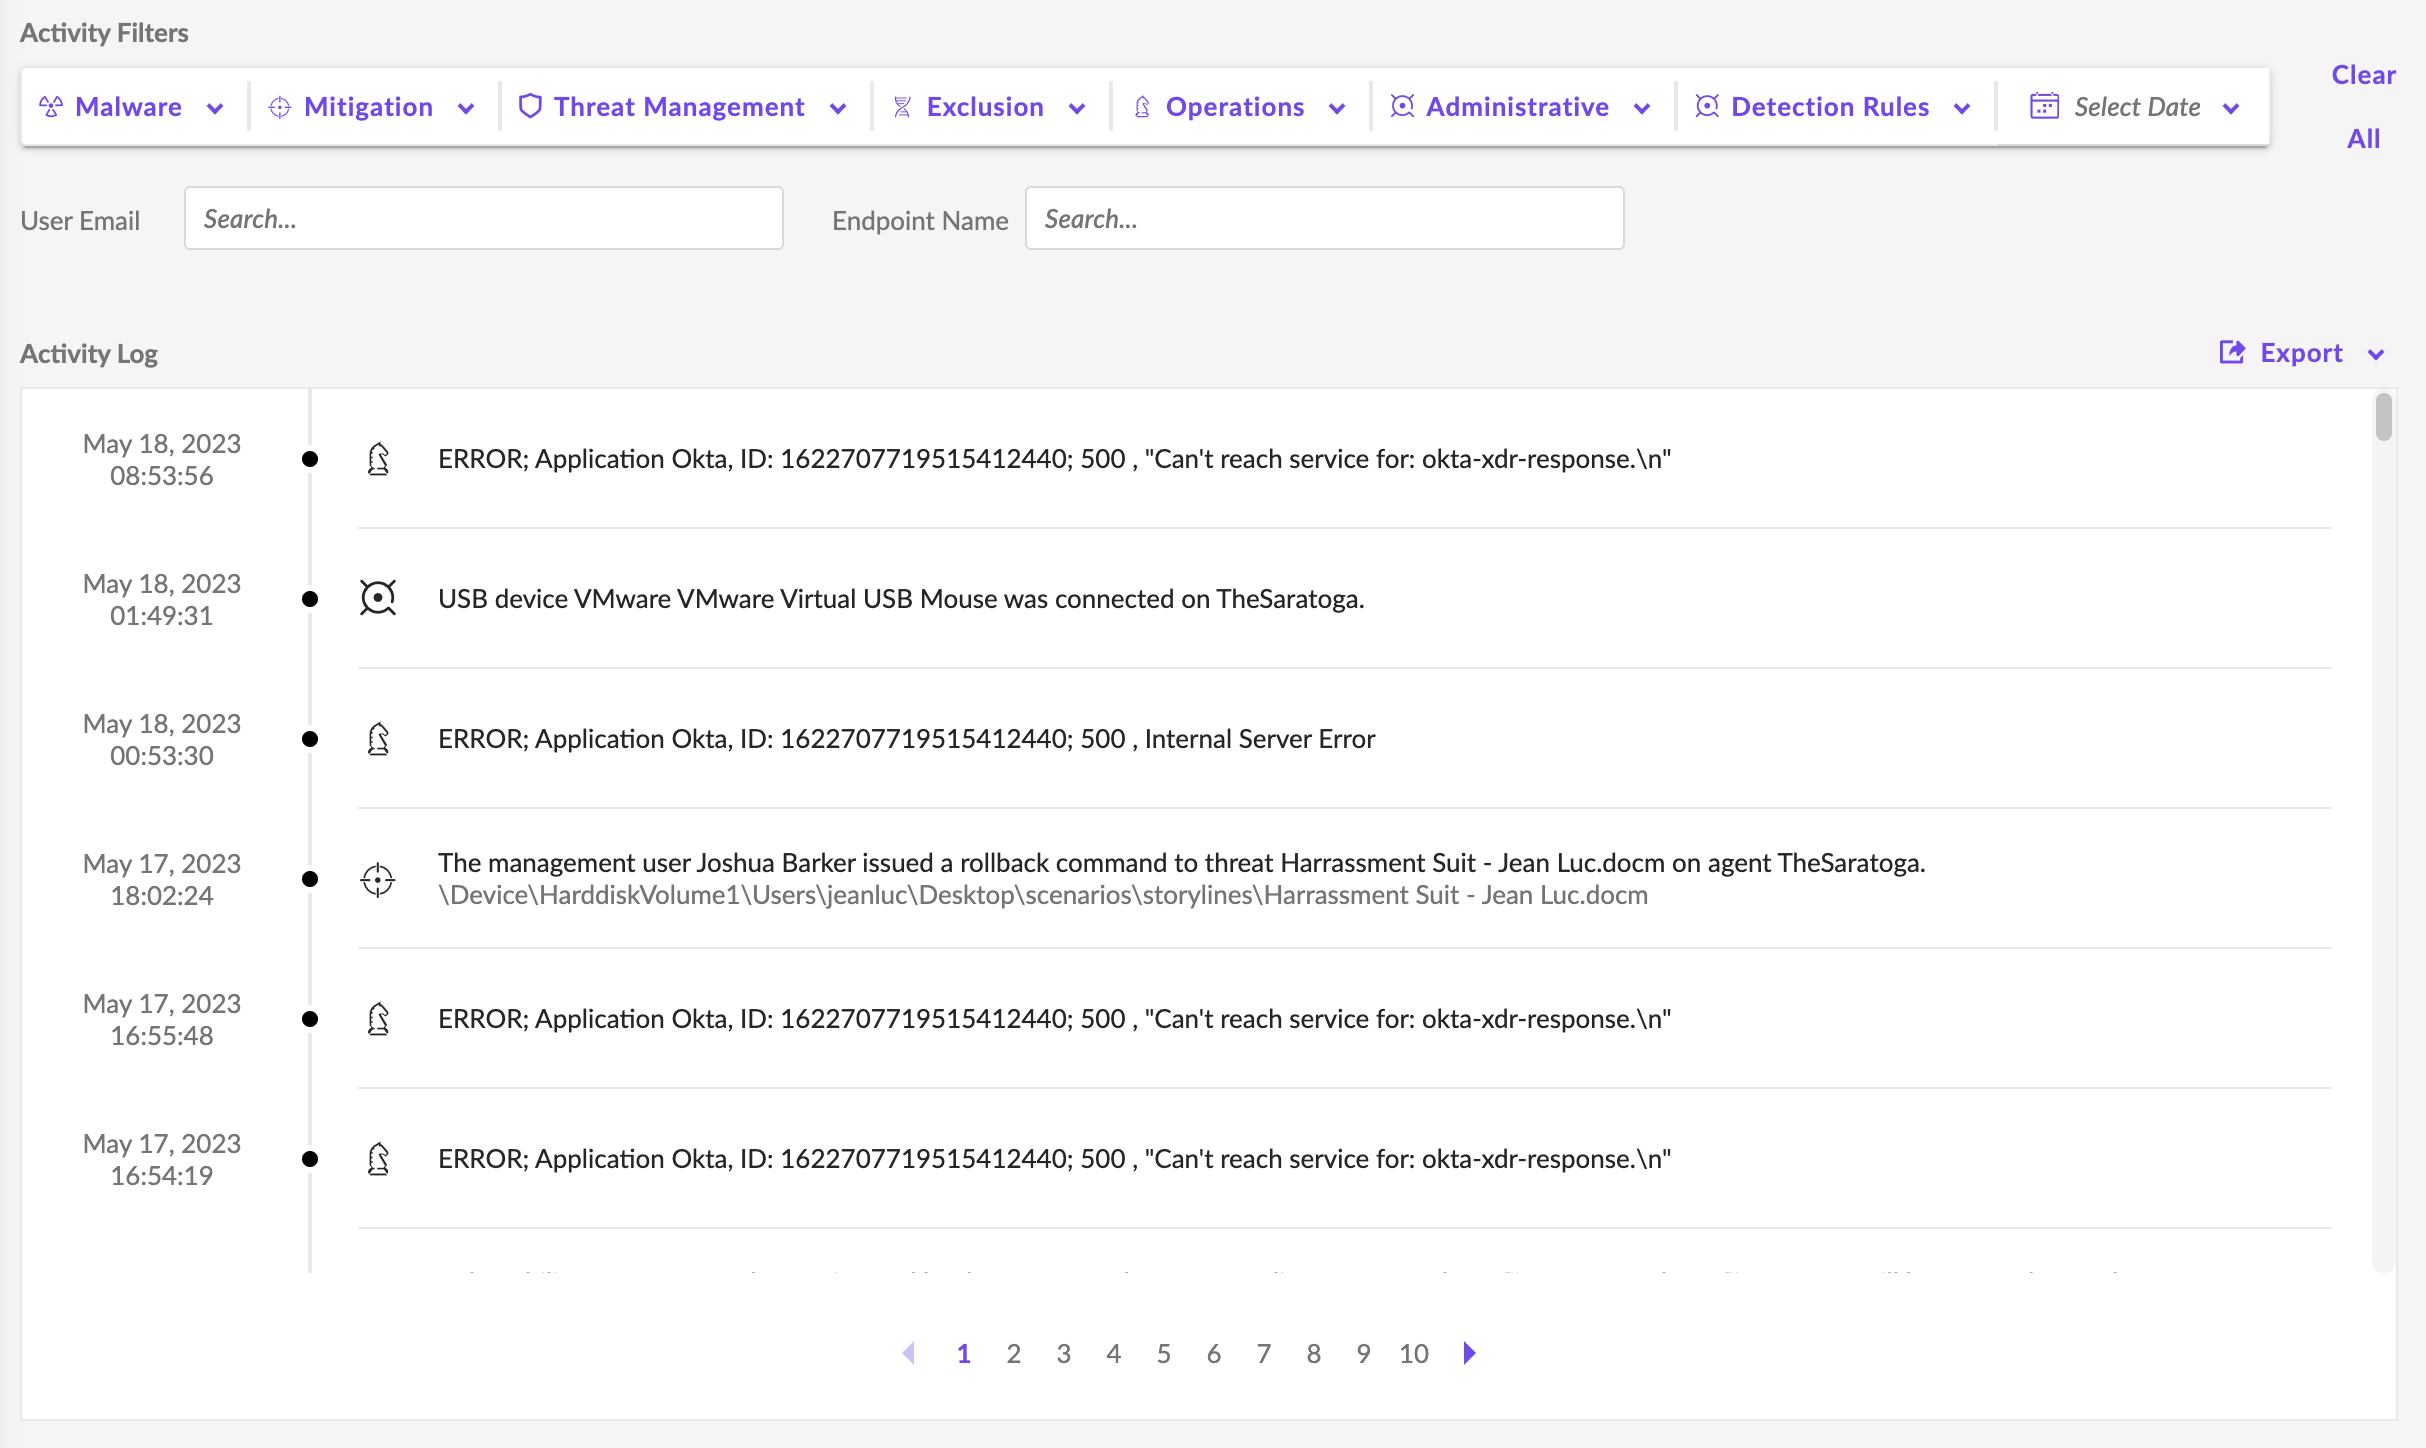Image resolution: width=2426 pixels, height=1448 pixels.
Task: Open the Select Date picker dropdown
Action: [x=2232, y=108]
